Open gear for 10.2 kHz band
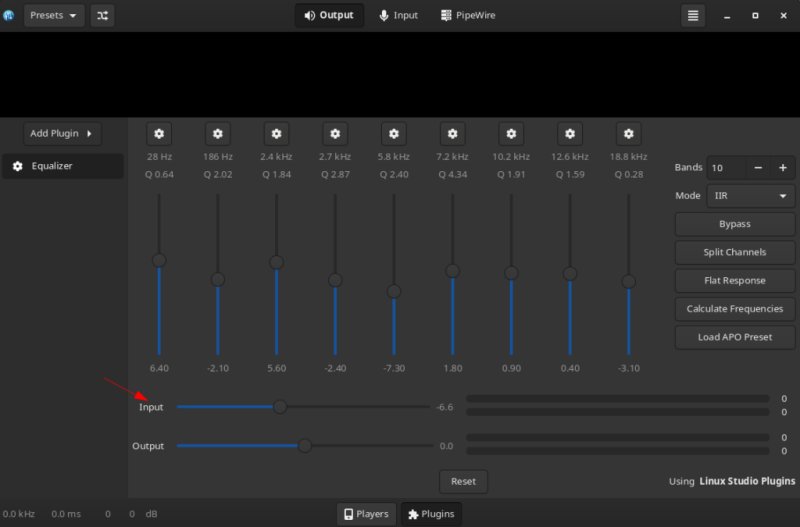 [x=511, y=134]
